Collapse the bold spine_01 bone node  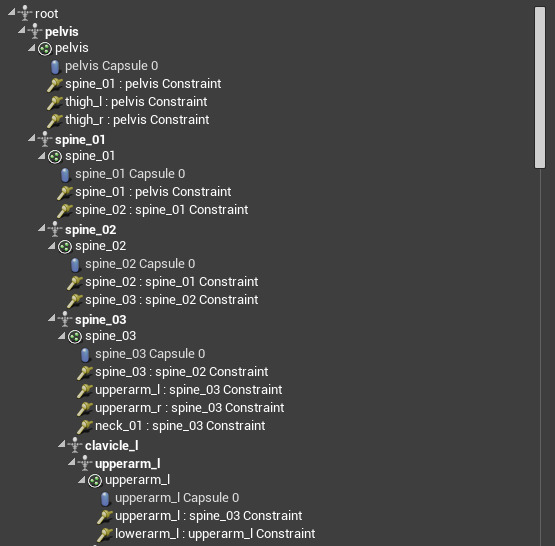32,138
